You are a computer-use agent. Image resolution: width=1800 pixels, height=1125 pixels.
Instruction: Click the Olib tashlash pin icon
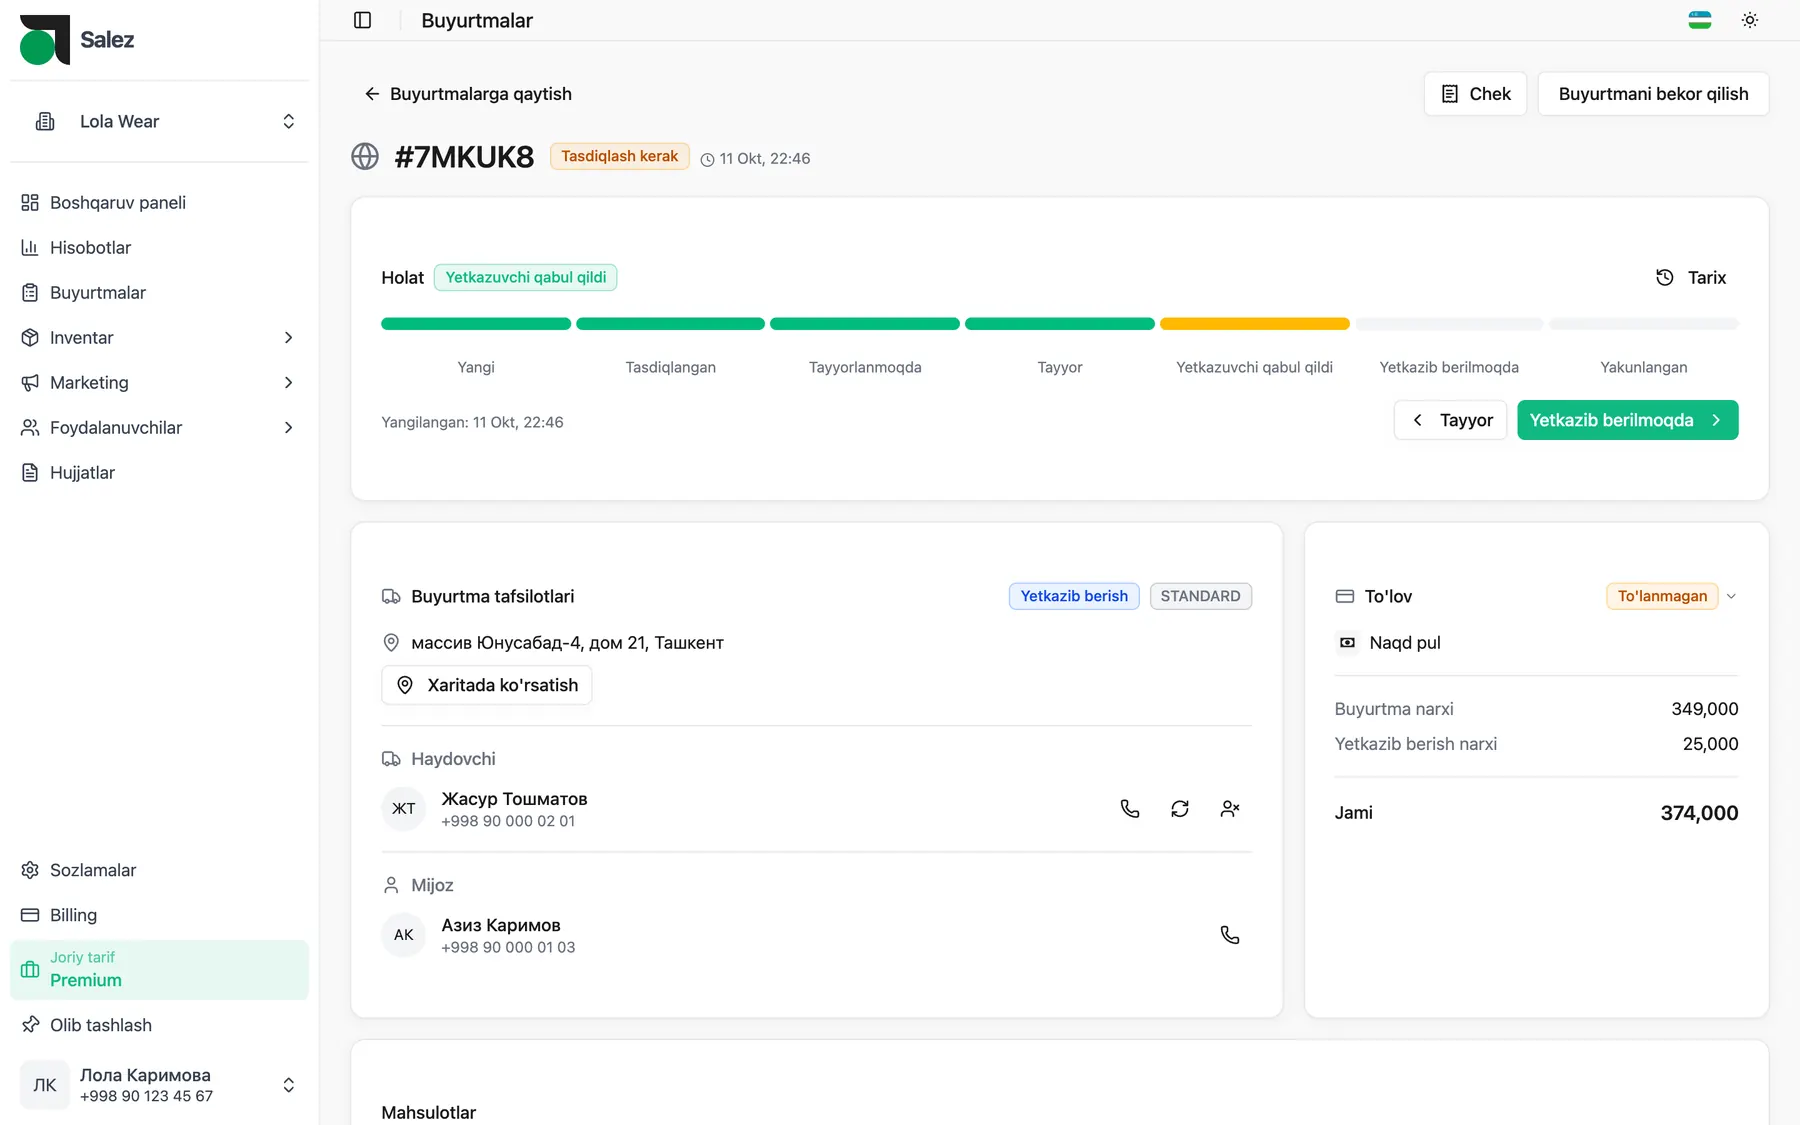(30, 1025)
